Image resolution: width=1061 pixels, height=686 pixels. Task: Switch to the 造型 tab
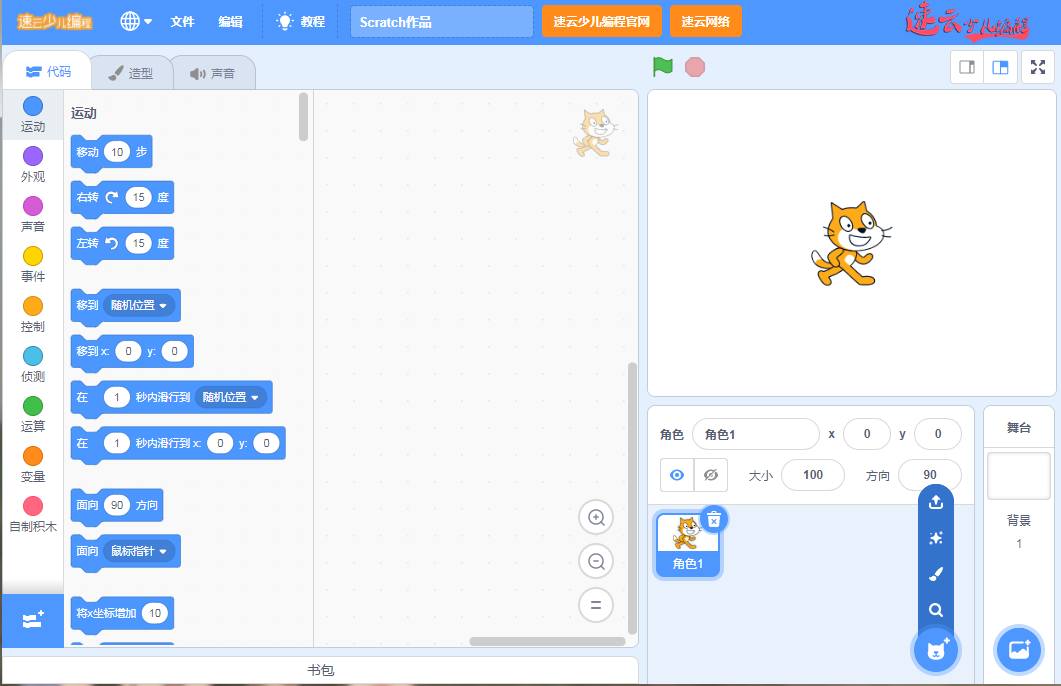pos(131,71)
